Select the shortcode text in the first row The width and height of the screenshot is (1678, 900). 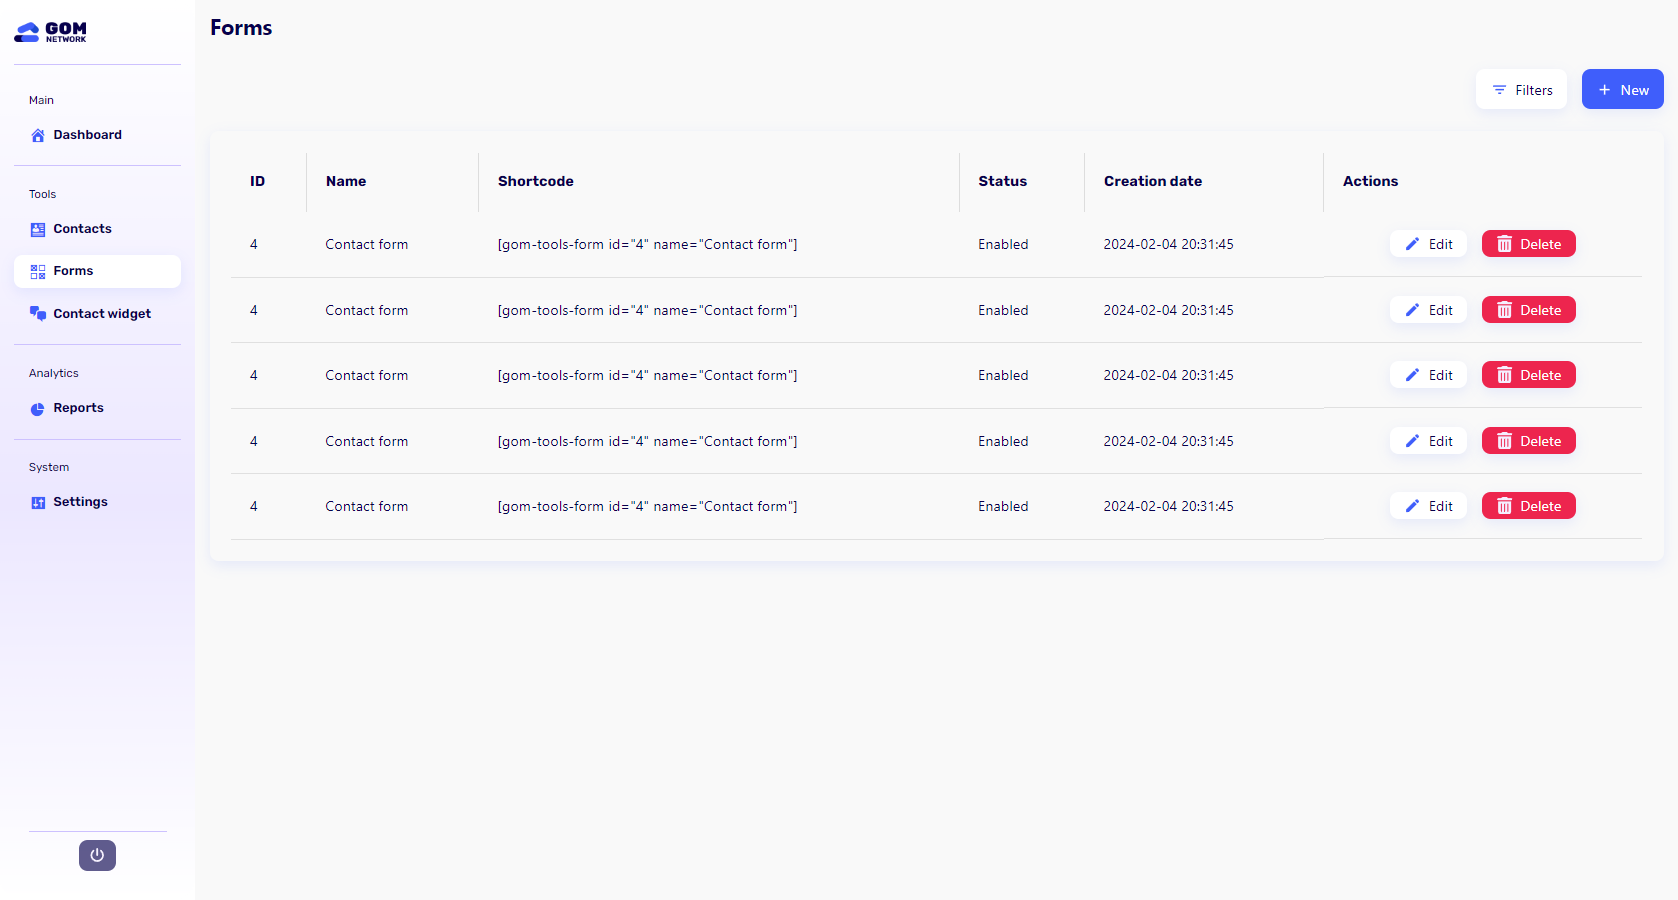click(647, 244)
